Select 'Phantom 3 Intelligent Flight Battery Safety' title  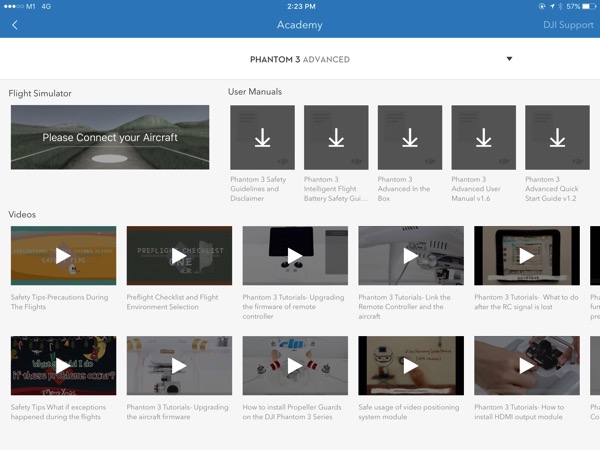pyautogui.click(x=336, y=189)
